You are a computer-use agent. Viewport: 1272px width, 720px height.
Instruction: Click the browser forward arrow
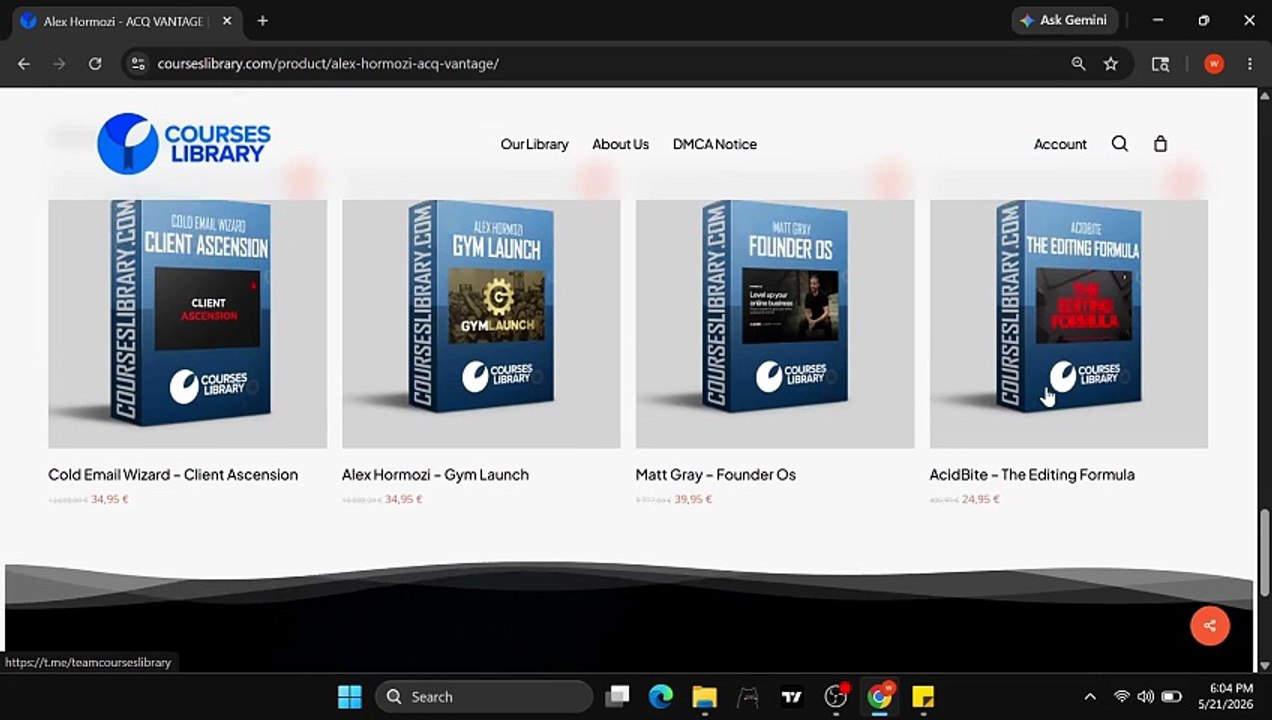tap(59, 63)
